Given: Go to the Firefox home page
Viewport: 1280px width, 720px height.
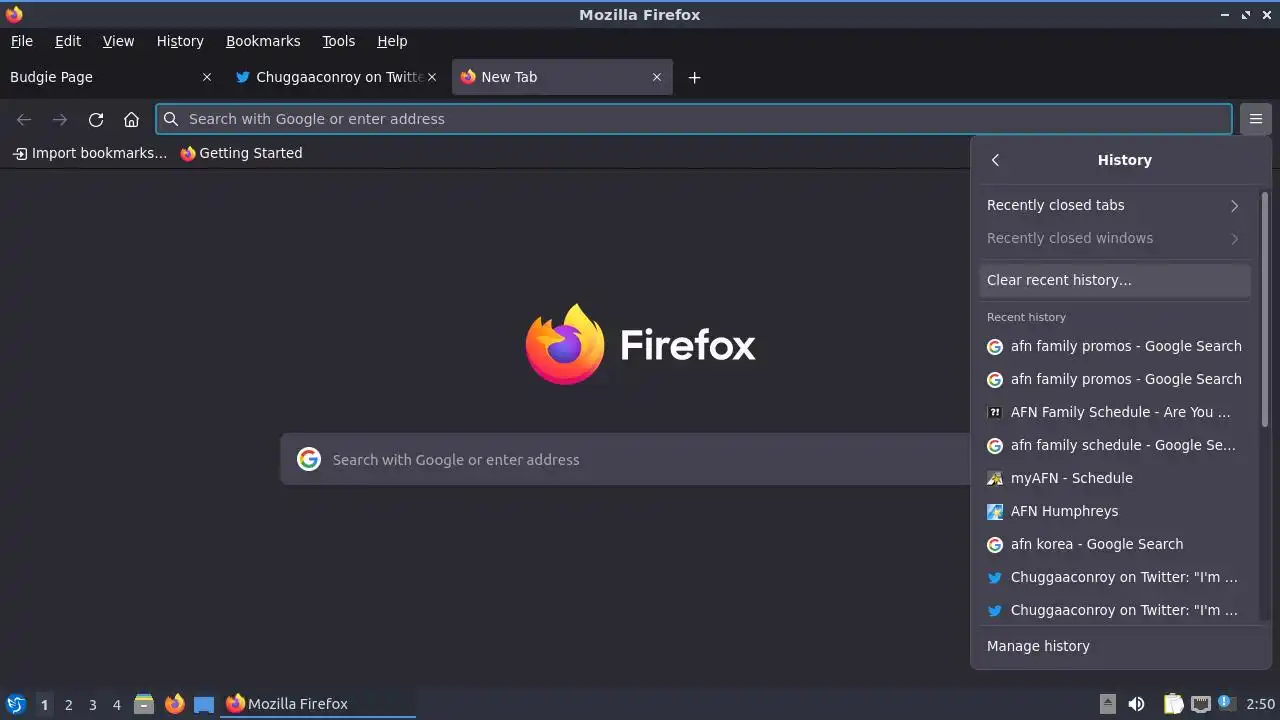Looking at the screenshot, I should coord(131,119).
